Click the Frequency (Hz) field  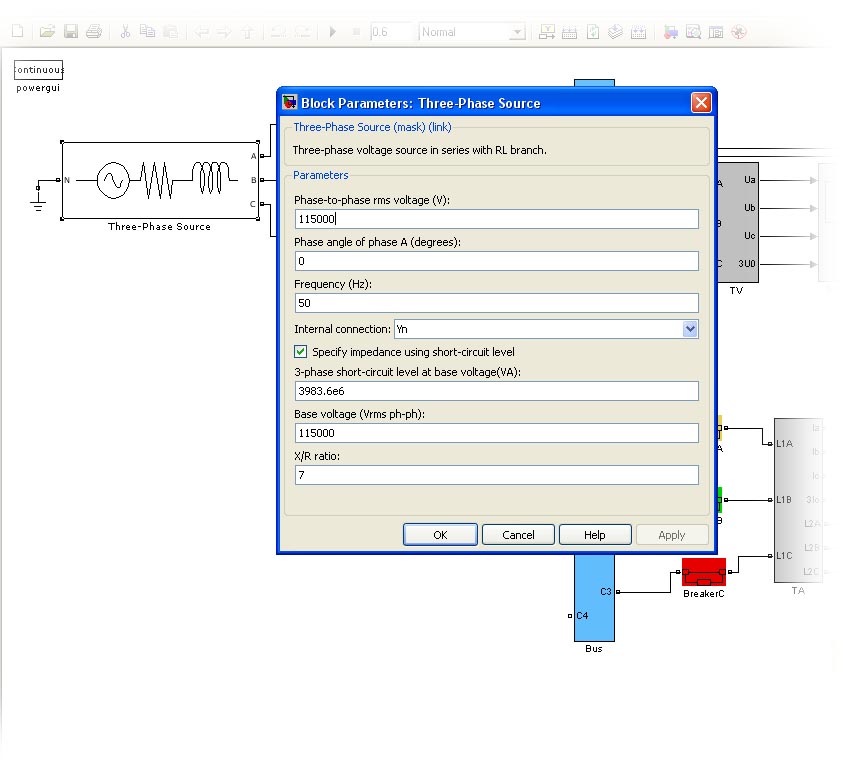[x=497, y=303]
